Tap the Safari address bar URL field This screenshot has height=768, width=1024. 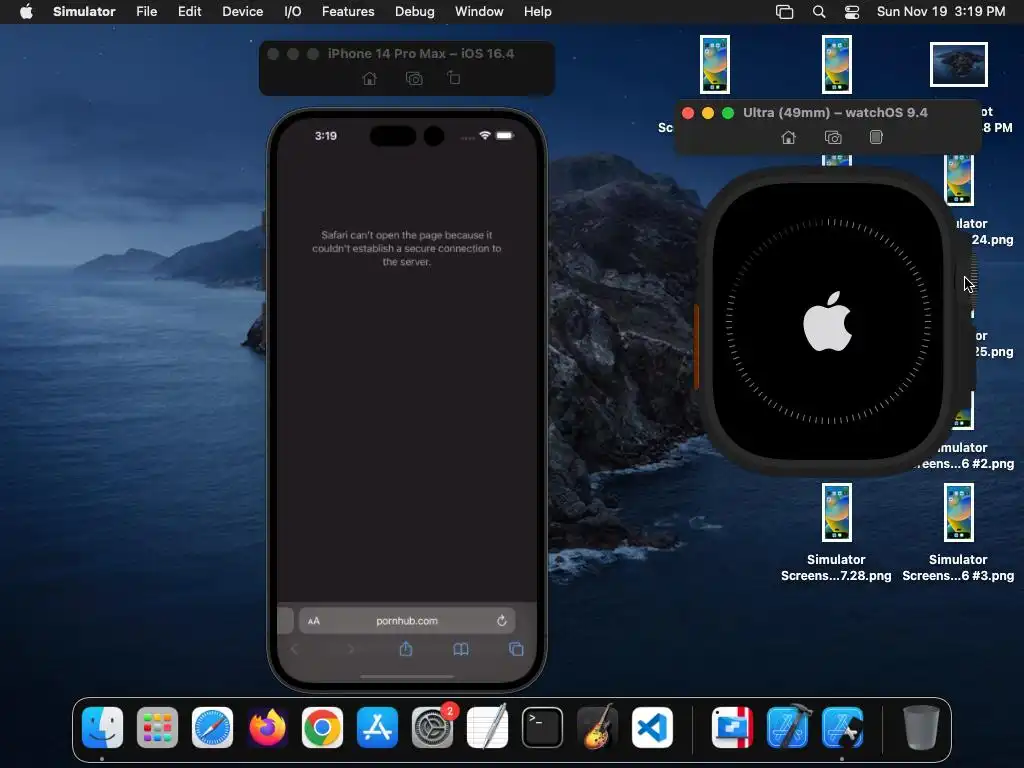click(x=407, y=620)
